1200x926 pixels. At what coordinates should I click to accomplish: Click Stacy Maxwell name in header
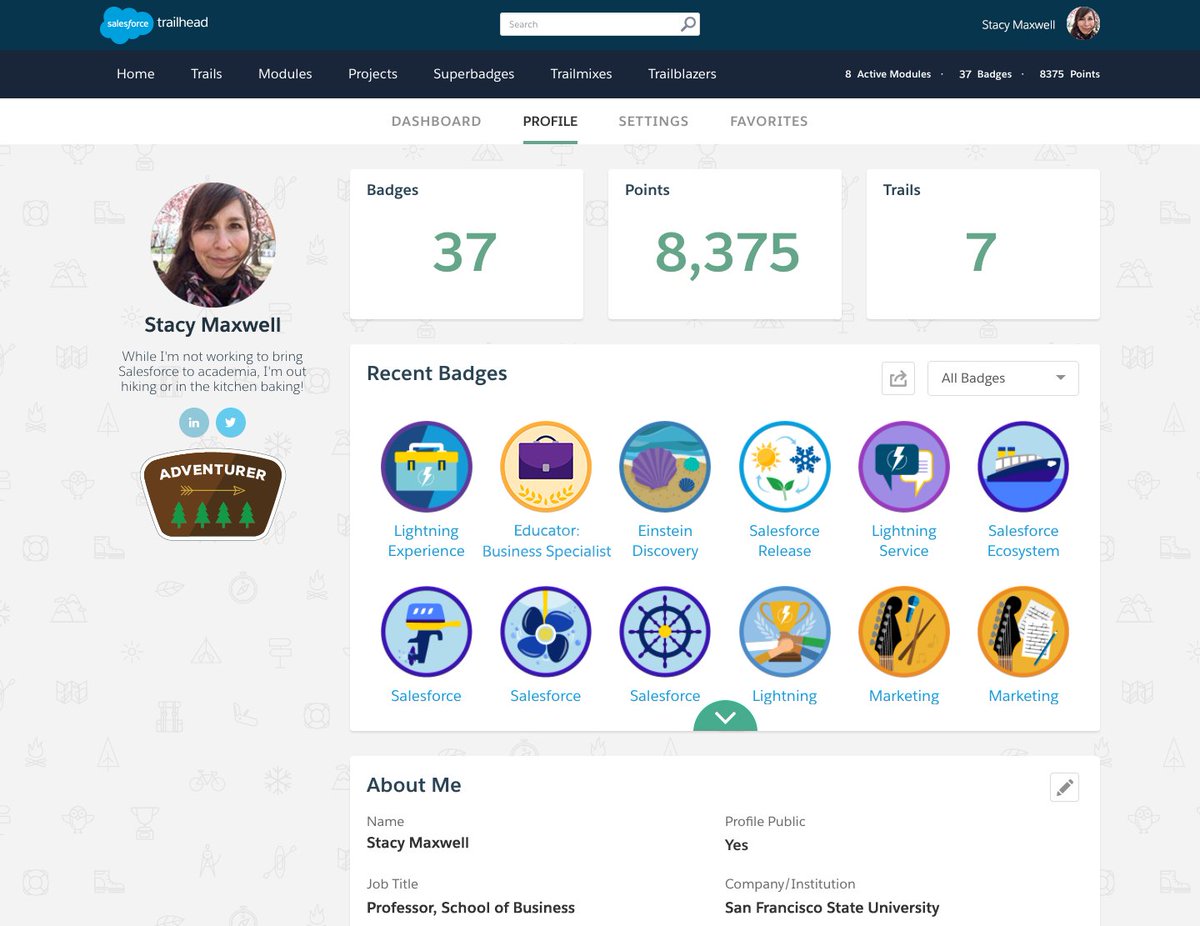[1018, 25]
